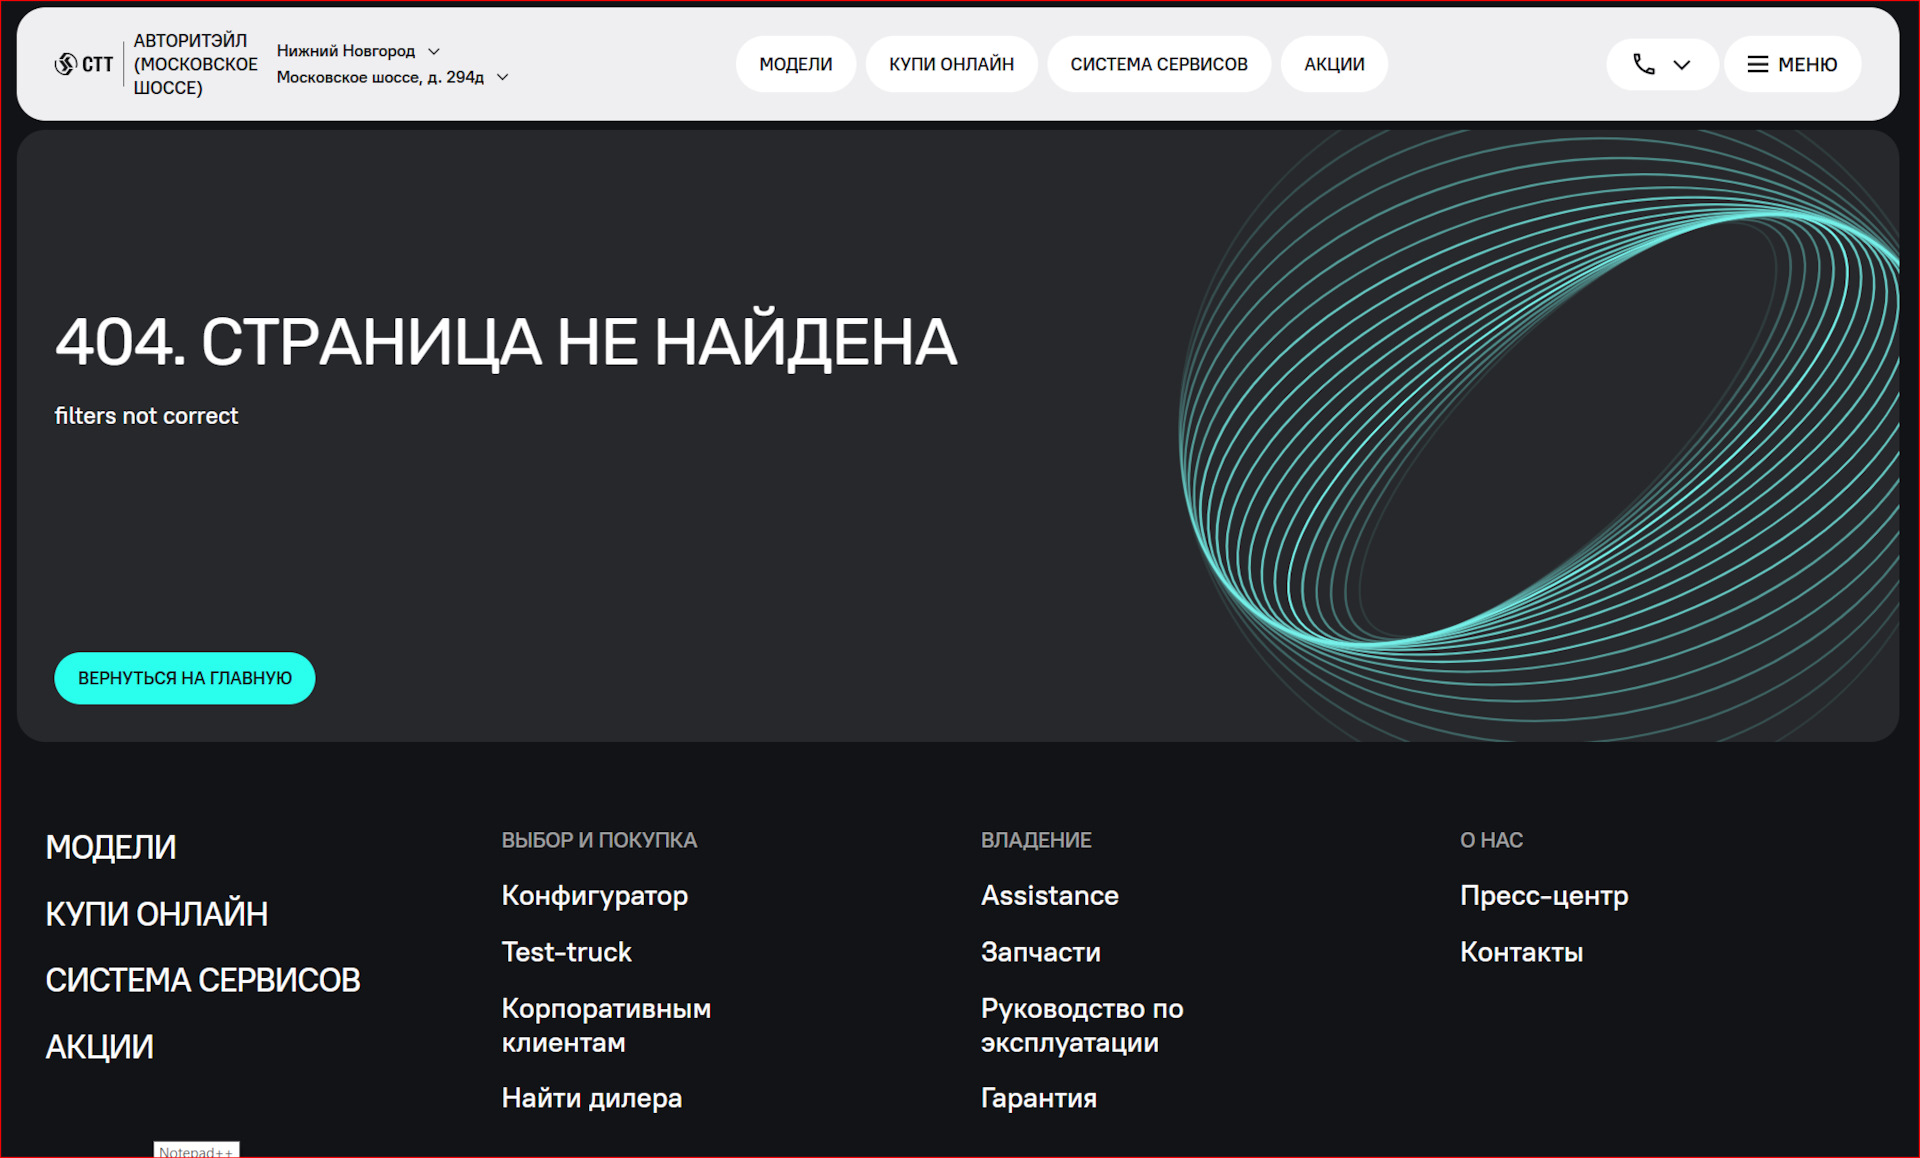
Task: Follow the Test-truck footer link
Action: point(566,952)
